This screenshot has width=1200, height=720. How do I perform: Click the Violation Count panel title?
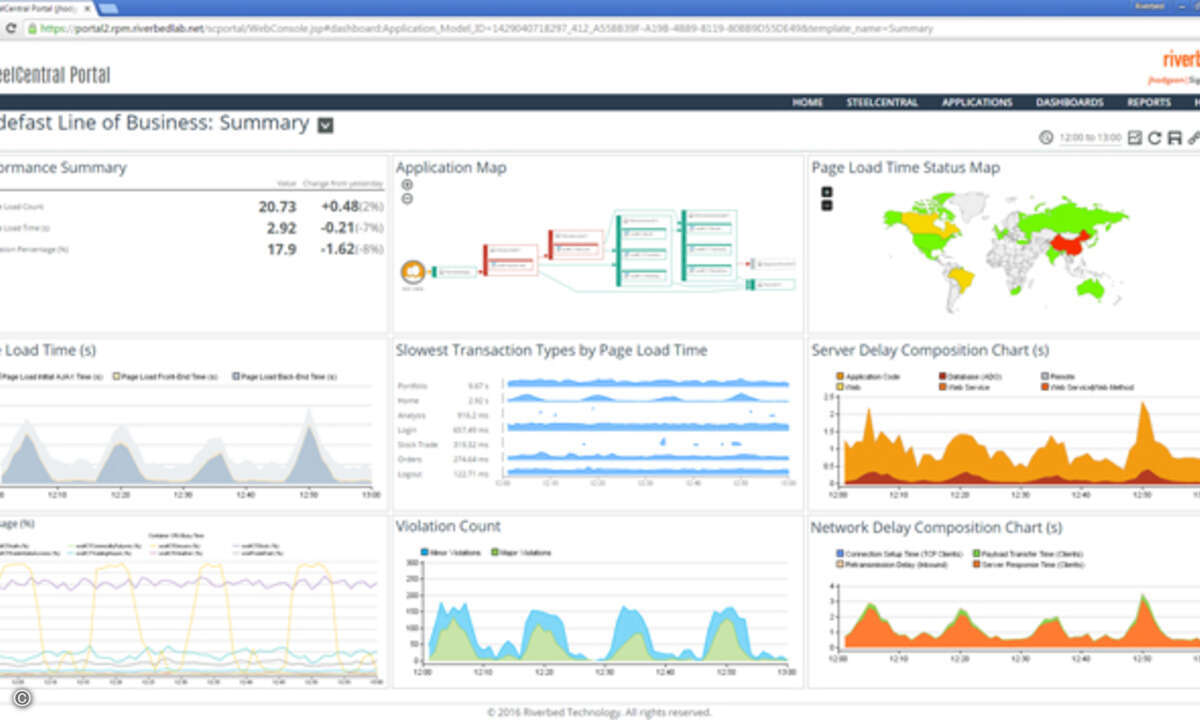[448, 526]
